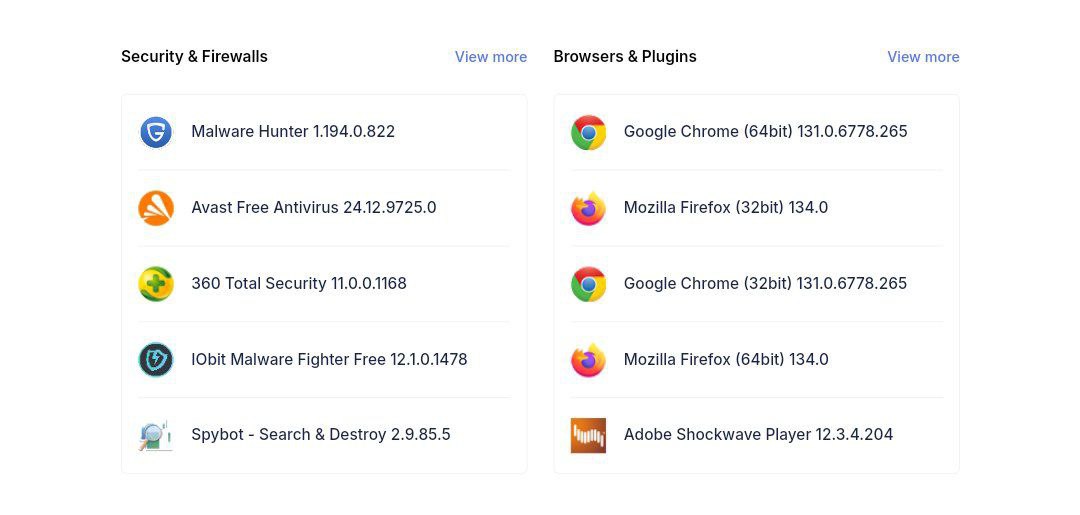Viewport: 1080px width, 515px height.
Task: Click the Chrome icon beside the 32bit entry
Action: [x=588, y=284]
